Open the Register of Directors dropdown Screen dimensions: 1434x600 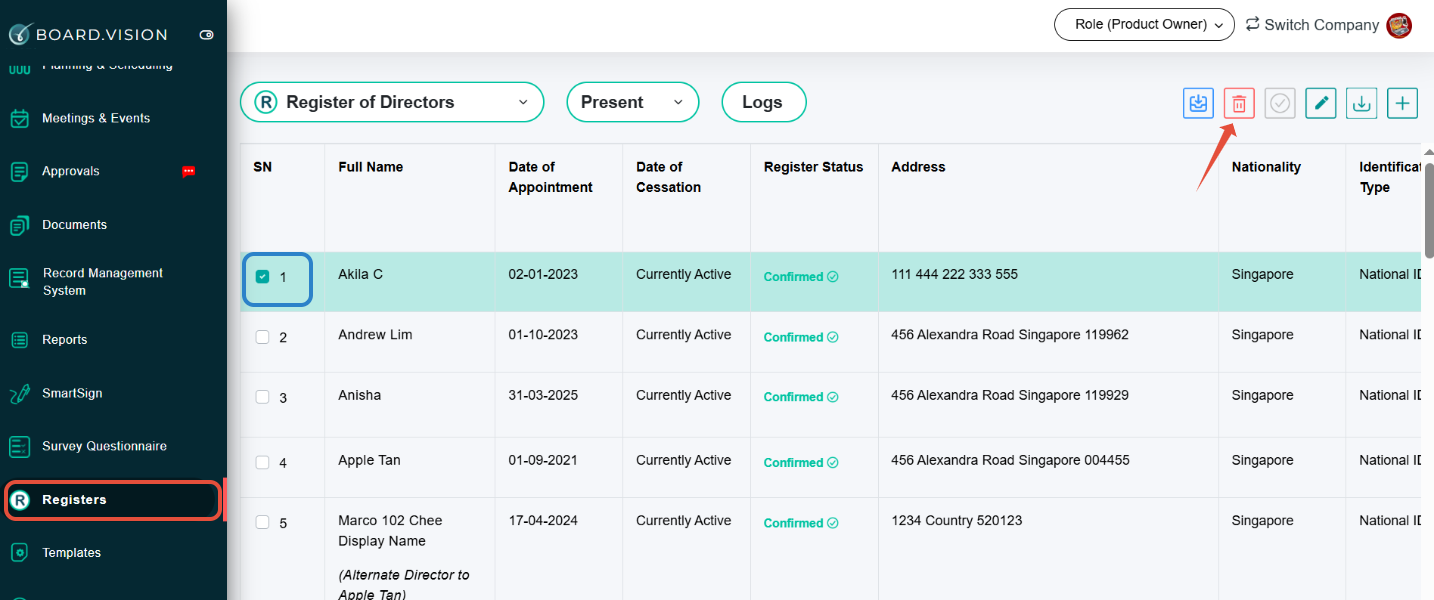392,102
